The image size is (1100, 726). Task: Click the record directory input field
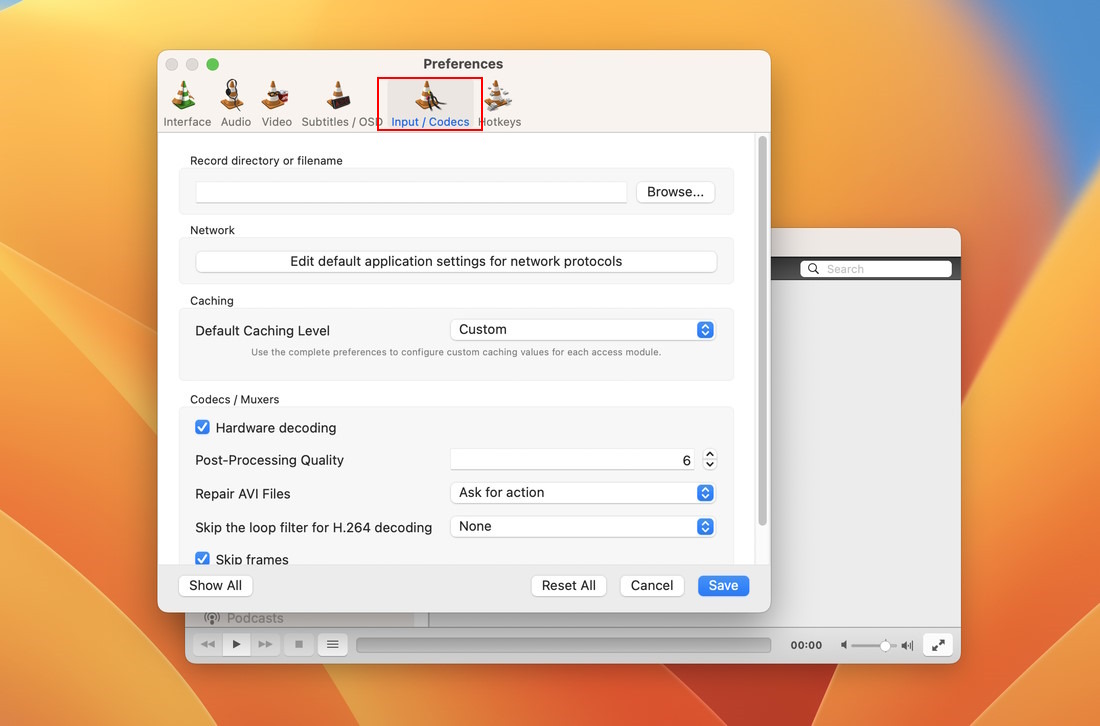coord(410,191)
